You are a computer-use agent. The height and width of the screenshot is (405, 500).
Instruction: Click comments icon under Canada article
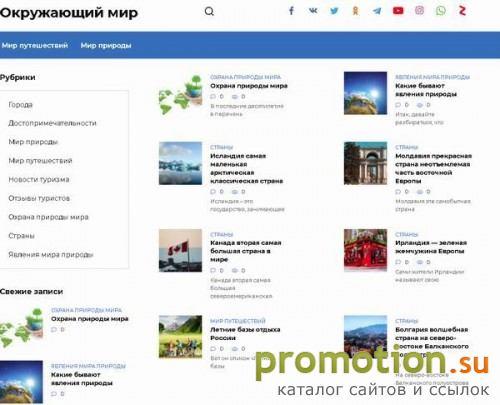[x=213, y=270]
